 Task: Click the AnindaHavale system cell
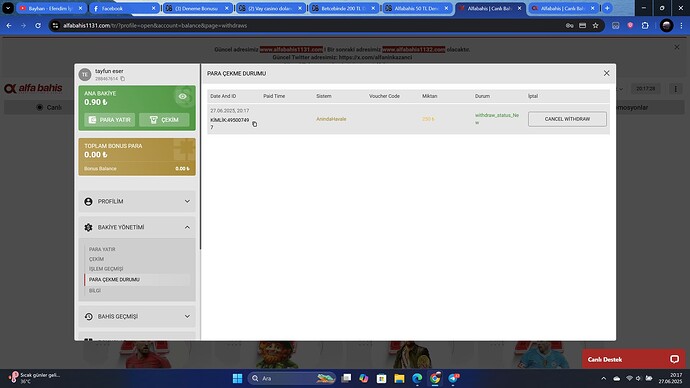pyautogui.click(x=331, y=119)
